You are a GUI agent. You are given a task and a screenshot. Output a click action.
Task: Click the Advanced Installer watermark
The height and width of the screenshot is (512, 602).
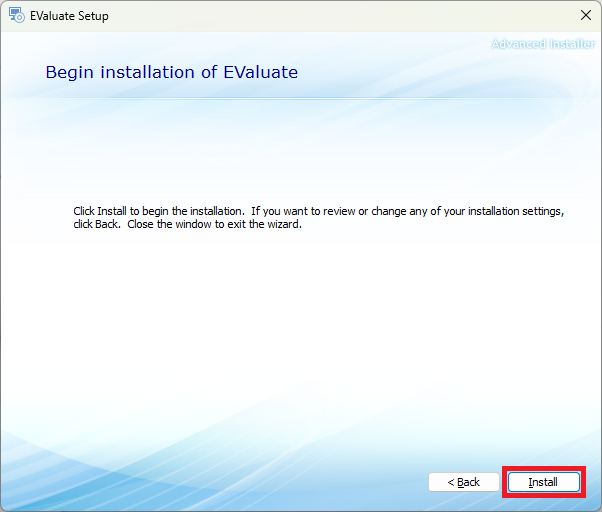[x=543, y=44]
